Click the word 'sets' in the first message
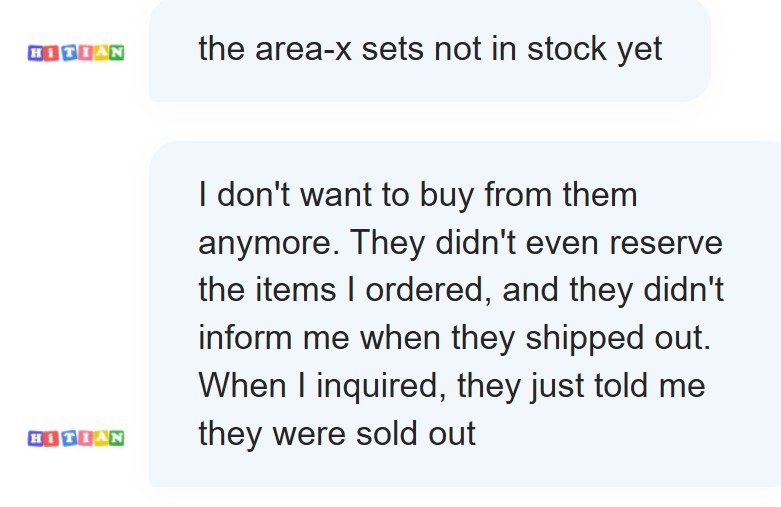 pyautogui.click(x=394, y=49)
